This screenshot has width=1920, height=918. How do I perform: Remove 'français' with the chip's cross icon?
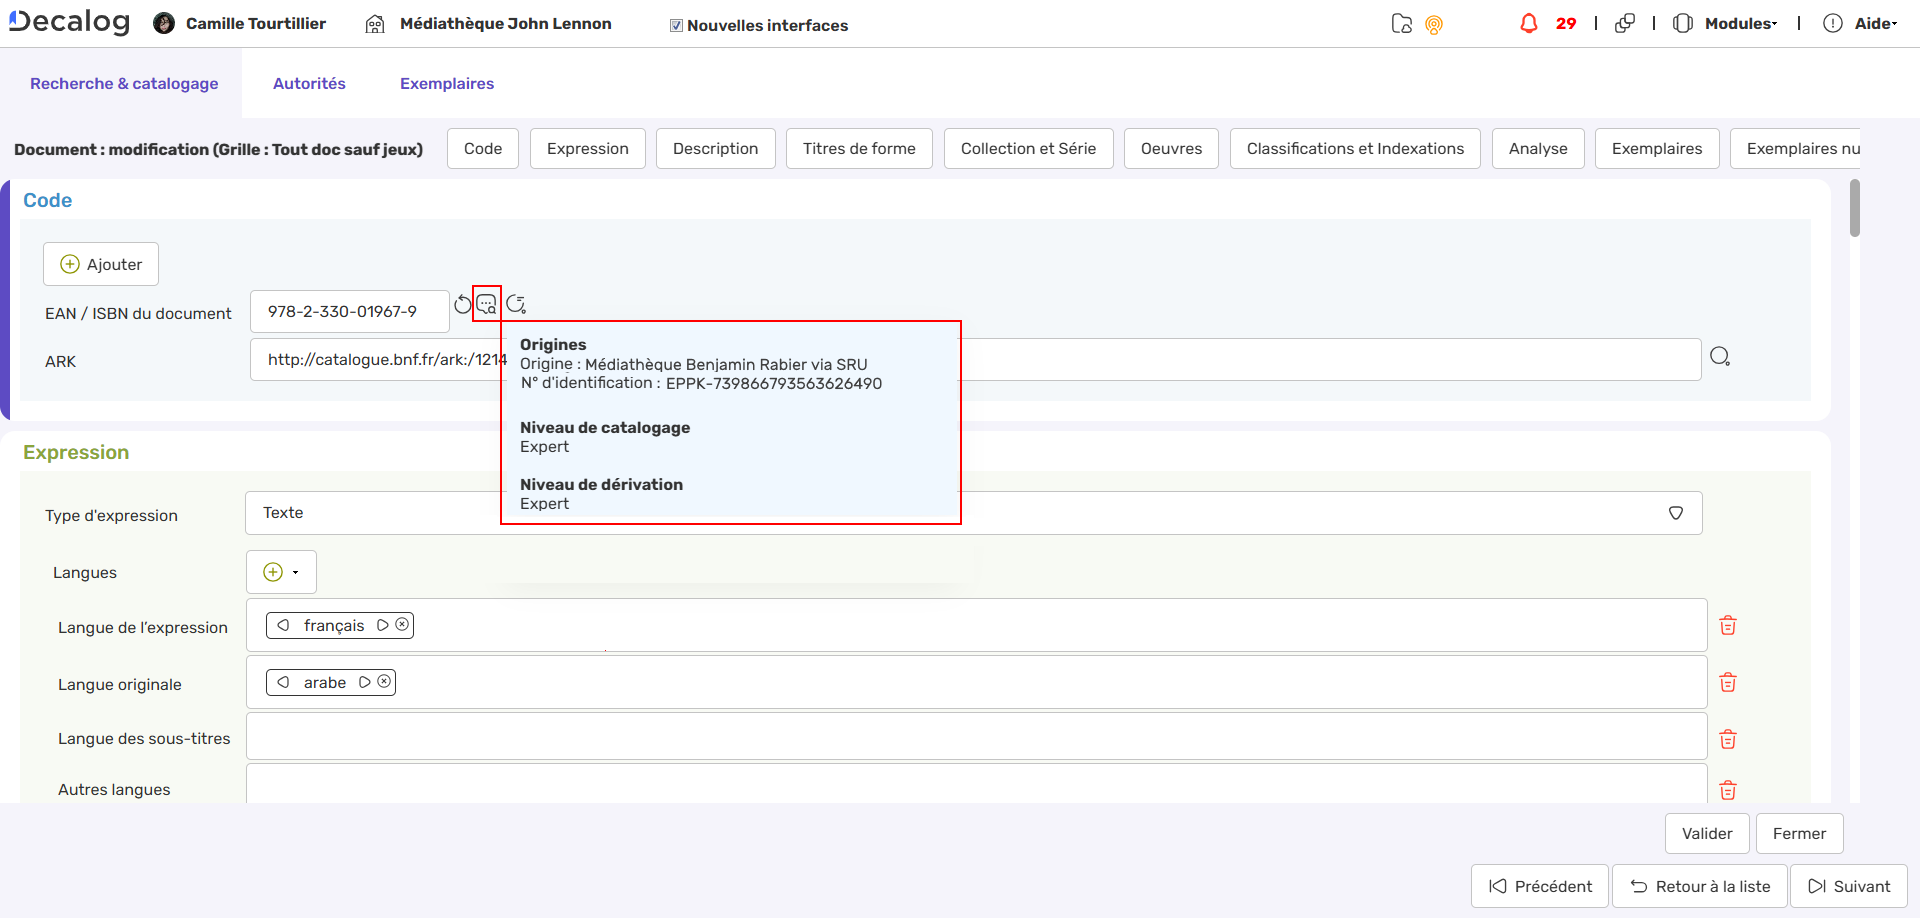pos(402,624)
